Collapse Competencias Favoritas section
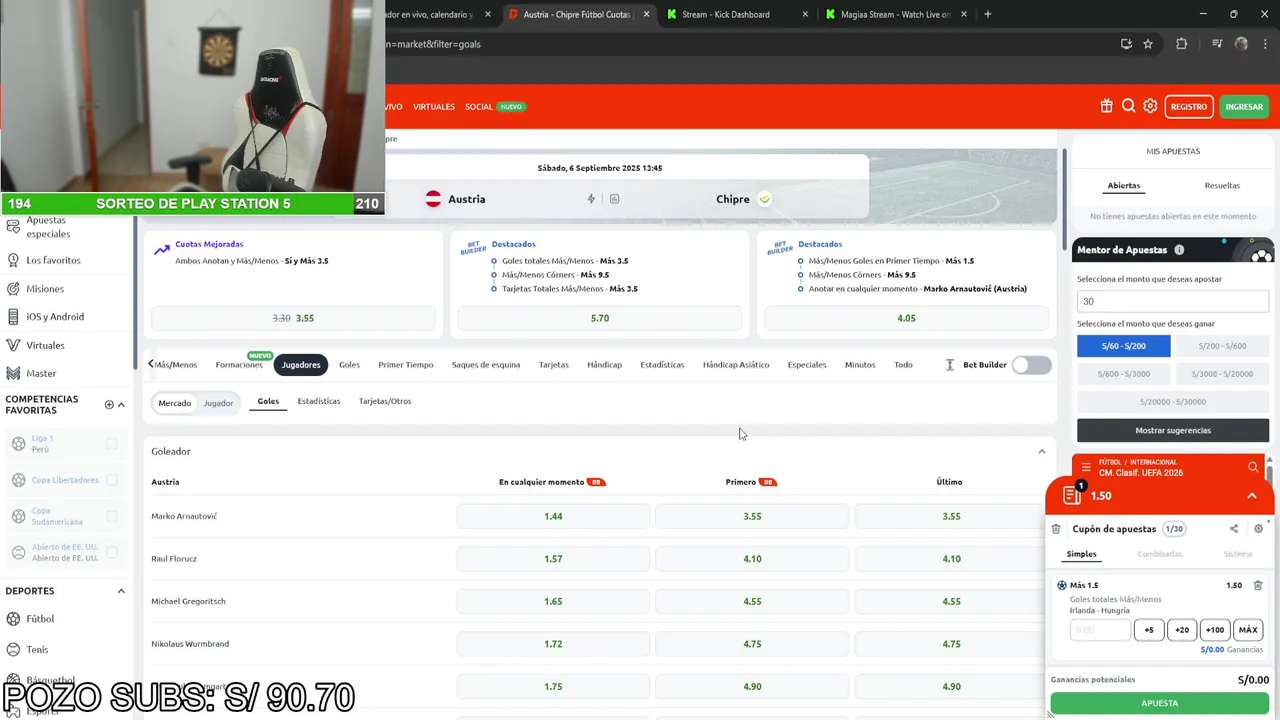 coord(121,405)
